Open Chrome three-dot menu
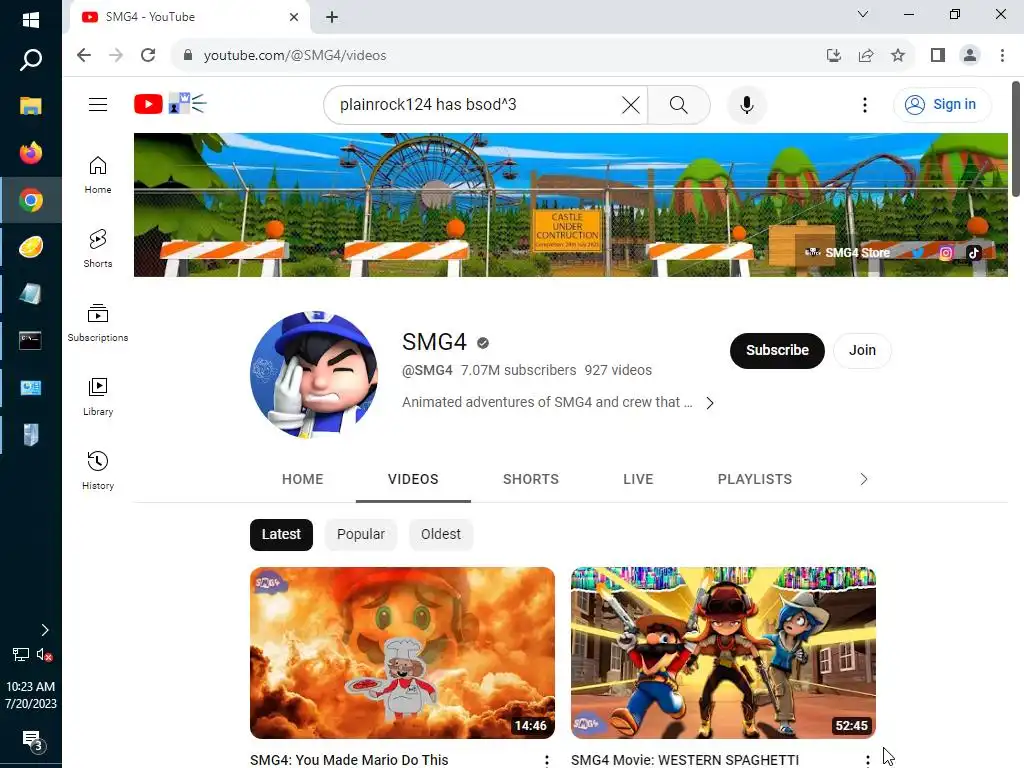The image size is (1024, 768). click(x=1002, y=56)
